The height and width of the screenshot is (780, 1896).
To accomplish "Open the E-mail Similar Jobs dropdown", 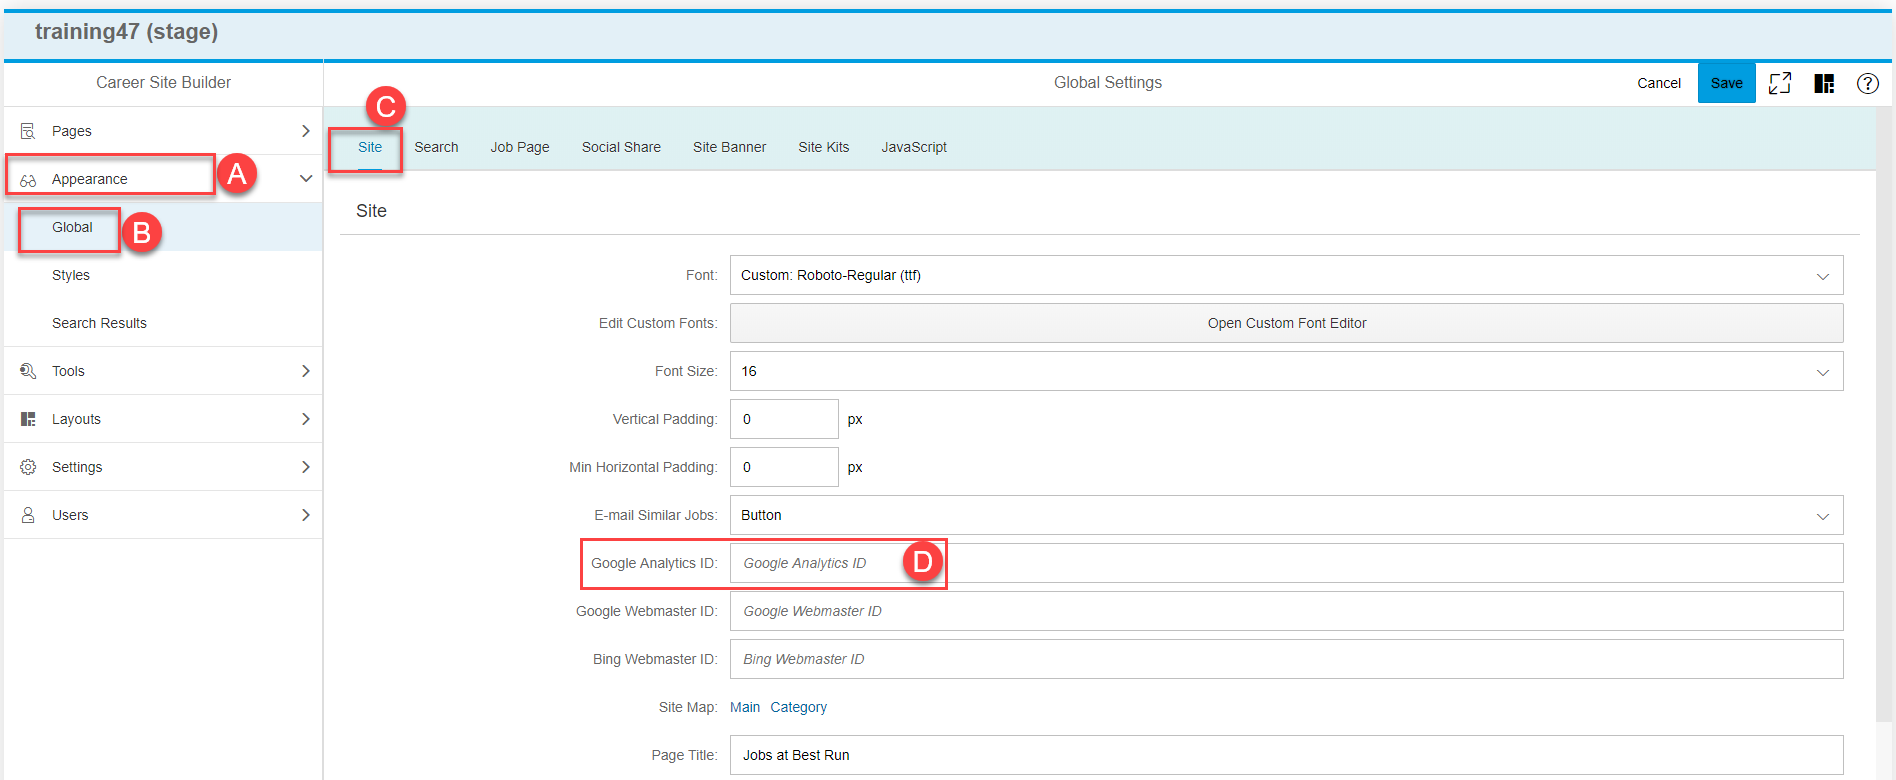I will (1286, 515).
